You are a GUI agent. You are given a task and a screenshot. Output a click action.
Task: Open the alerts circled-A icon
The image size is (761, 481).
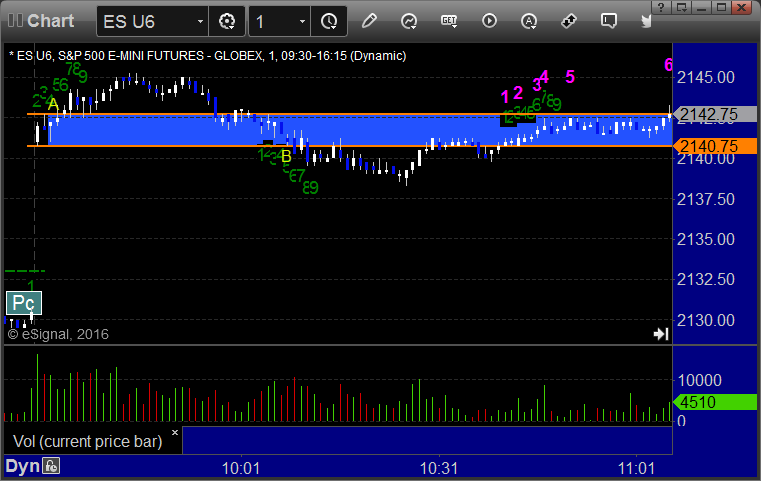(x=529, y=21)
